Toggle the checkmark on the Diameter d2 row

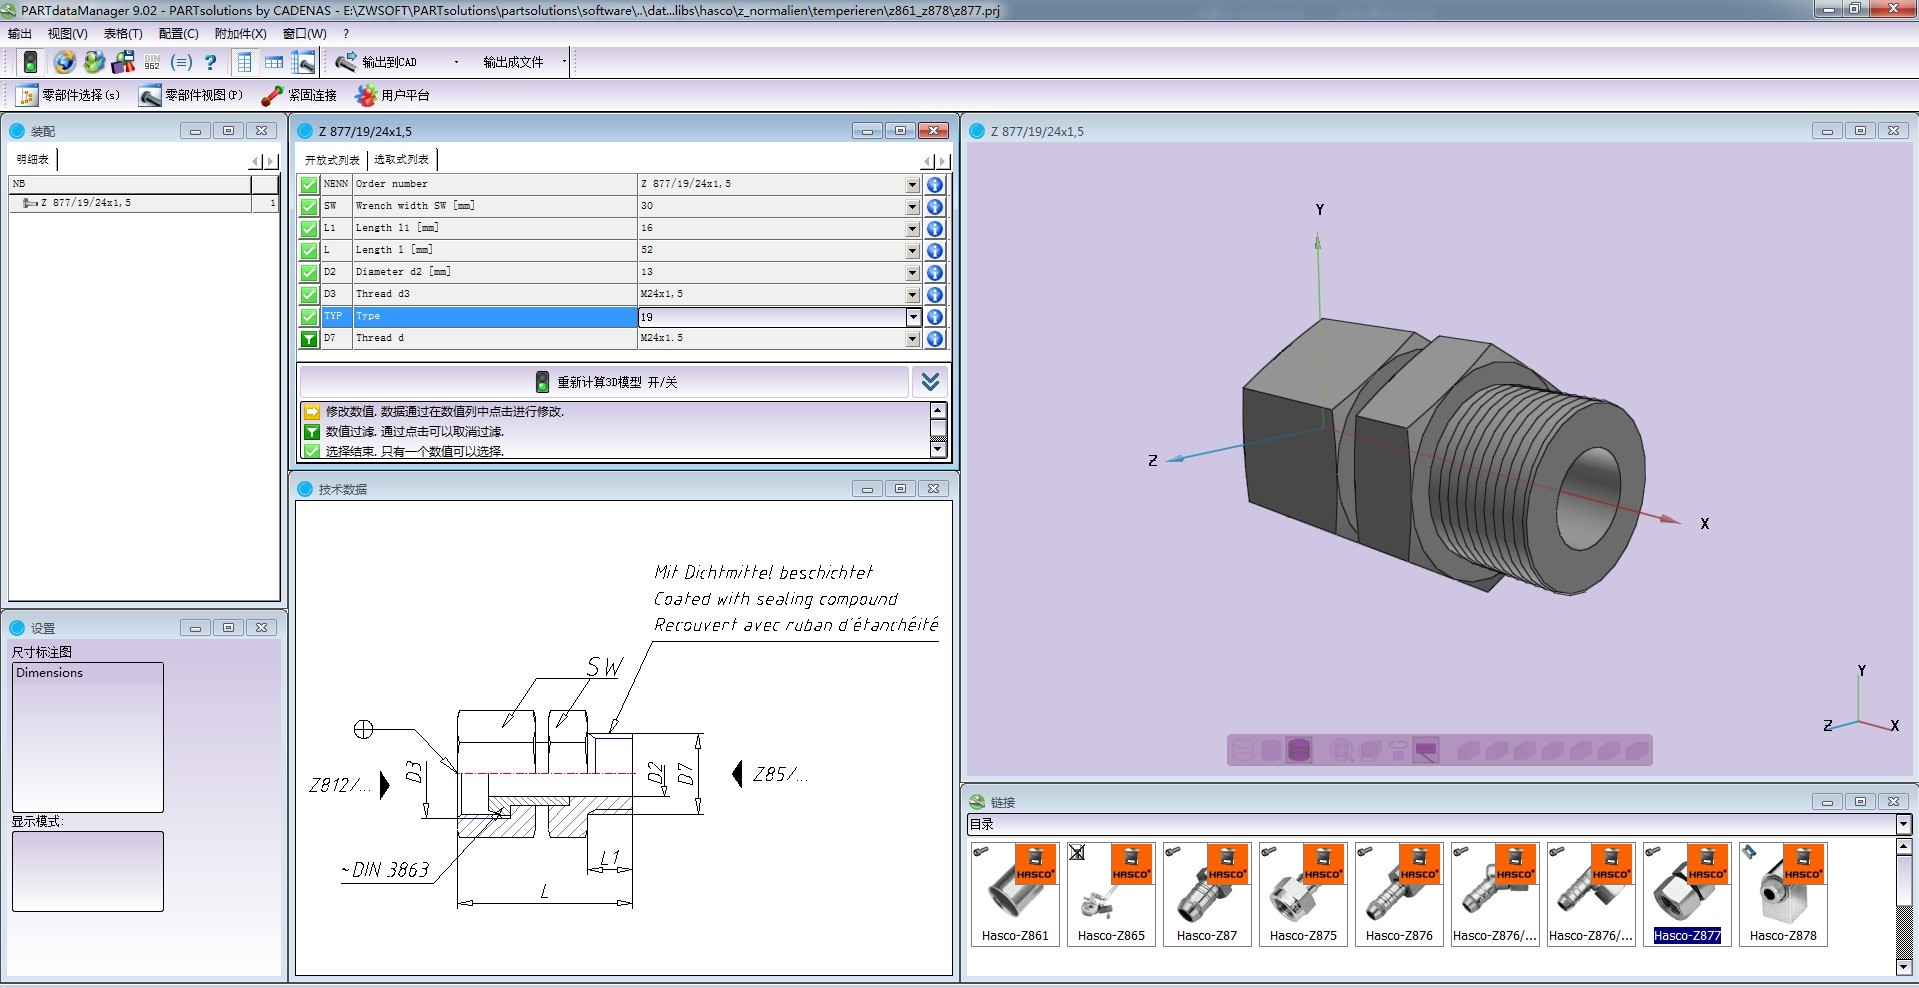(309, 272)
